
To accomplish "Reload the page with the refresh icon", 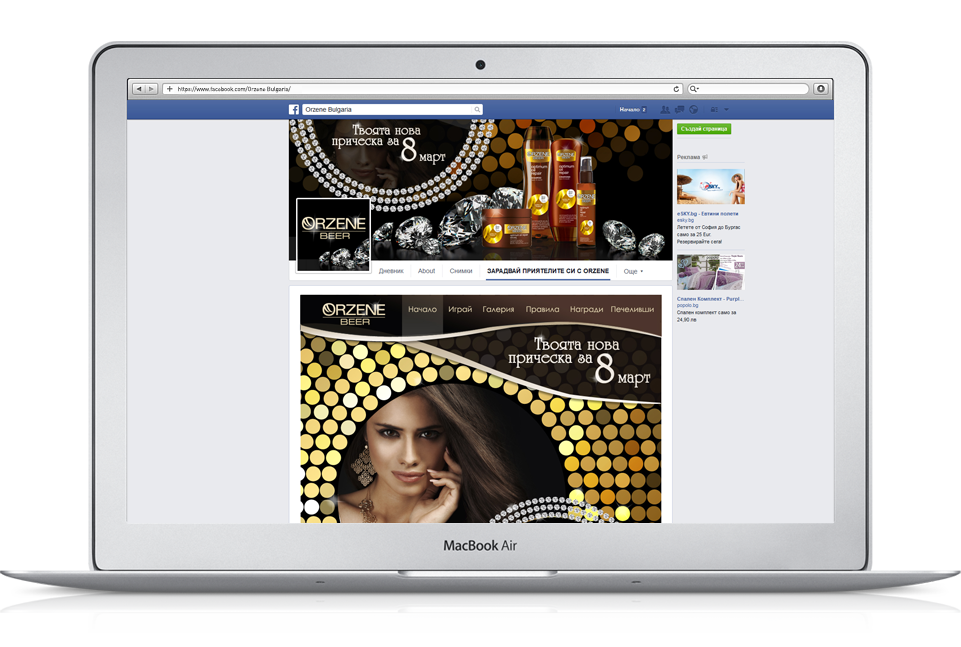I will coord(676,89).
